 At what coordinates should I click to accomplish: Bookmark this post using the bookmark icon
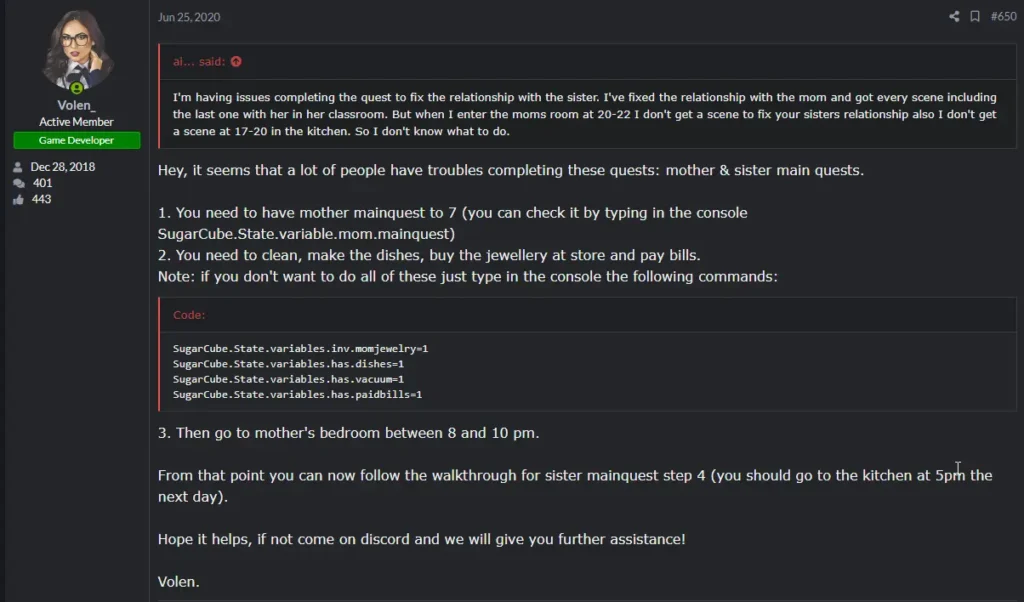[x=975, y=17]
